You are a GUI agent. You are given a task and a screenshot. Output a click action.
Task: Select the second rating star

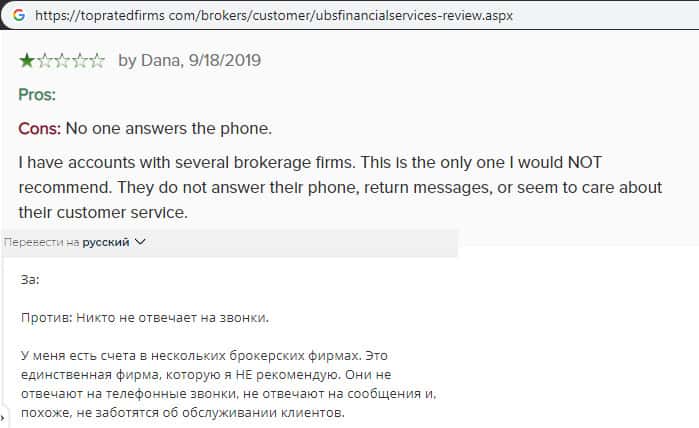pos(44,61)
